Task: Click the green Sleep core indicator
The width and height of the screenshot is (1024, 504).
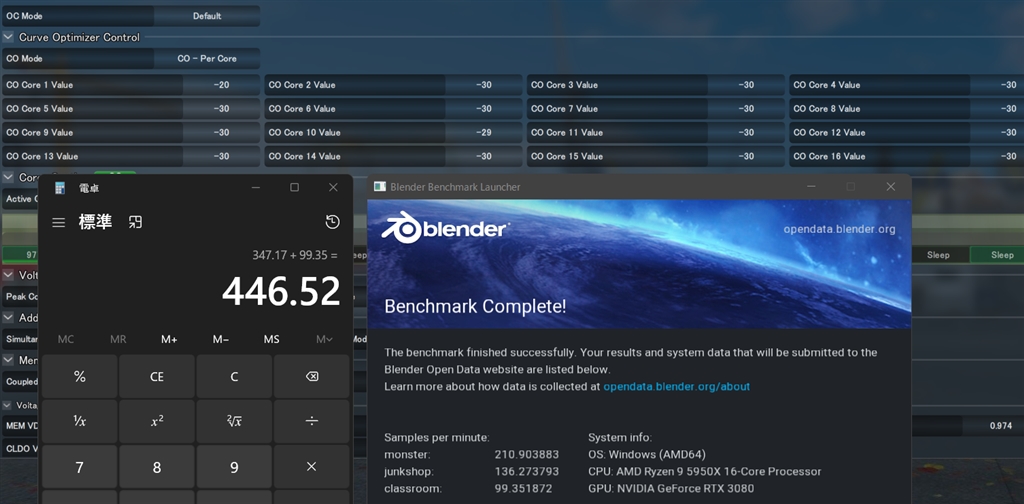Action: click(1001, 255)
